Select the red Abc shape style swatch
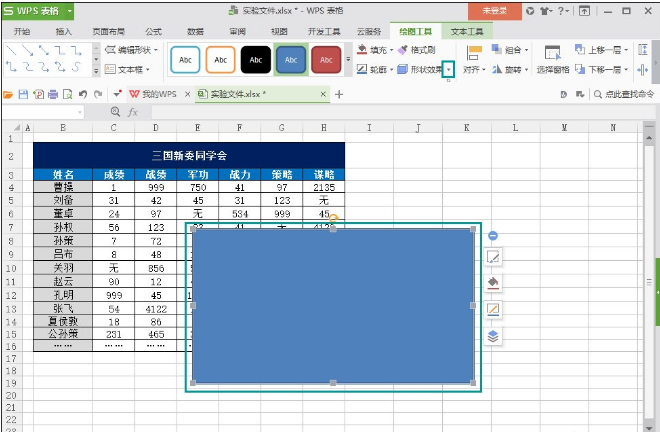This screenshot has height=432, width=660. tap(327, 60)
